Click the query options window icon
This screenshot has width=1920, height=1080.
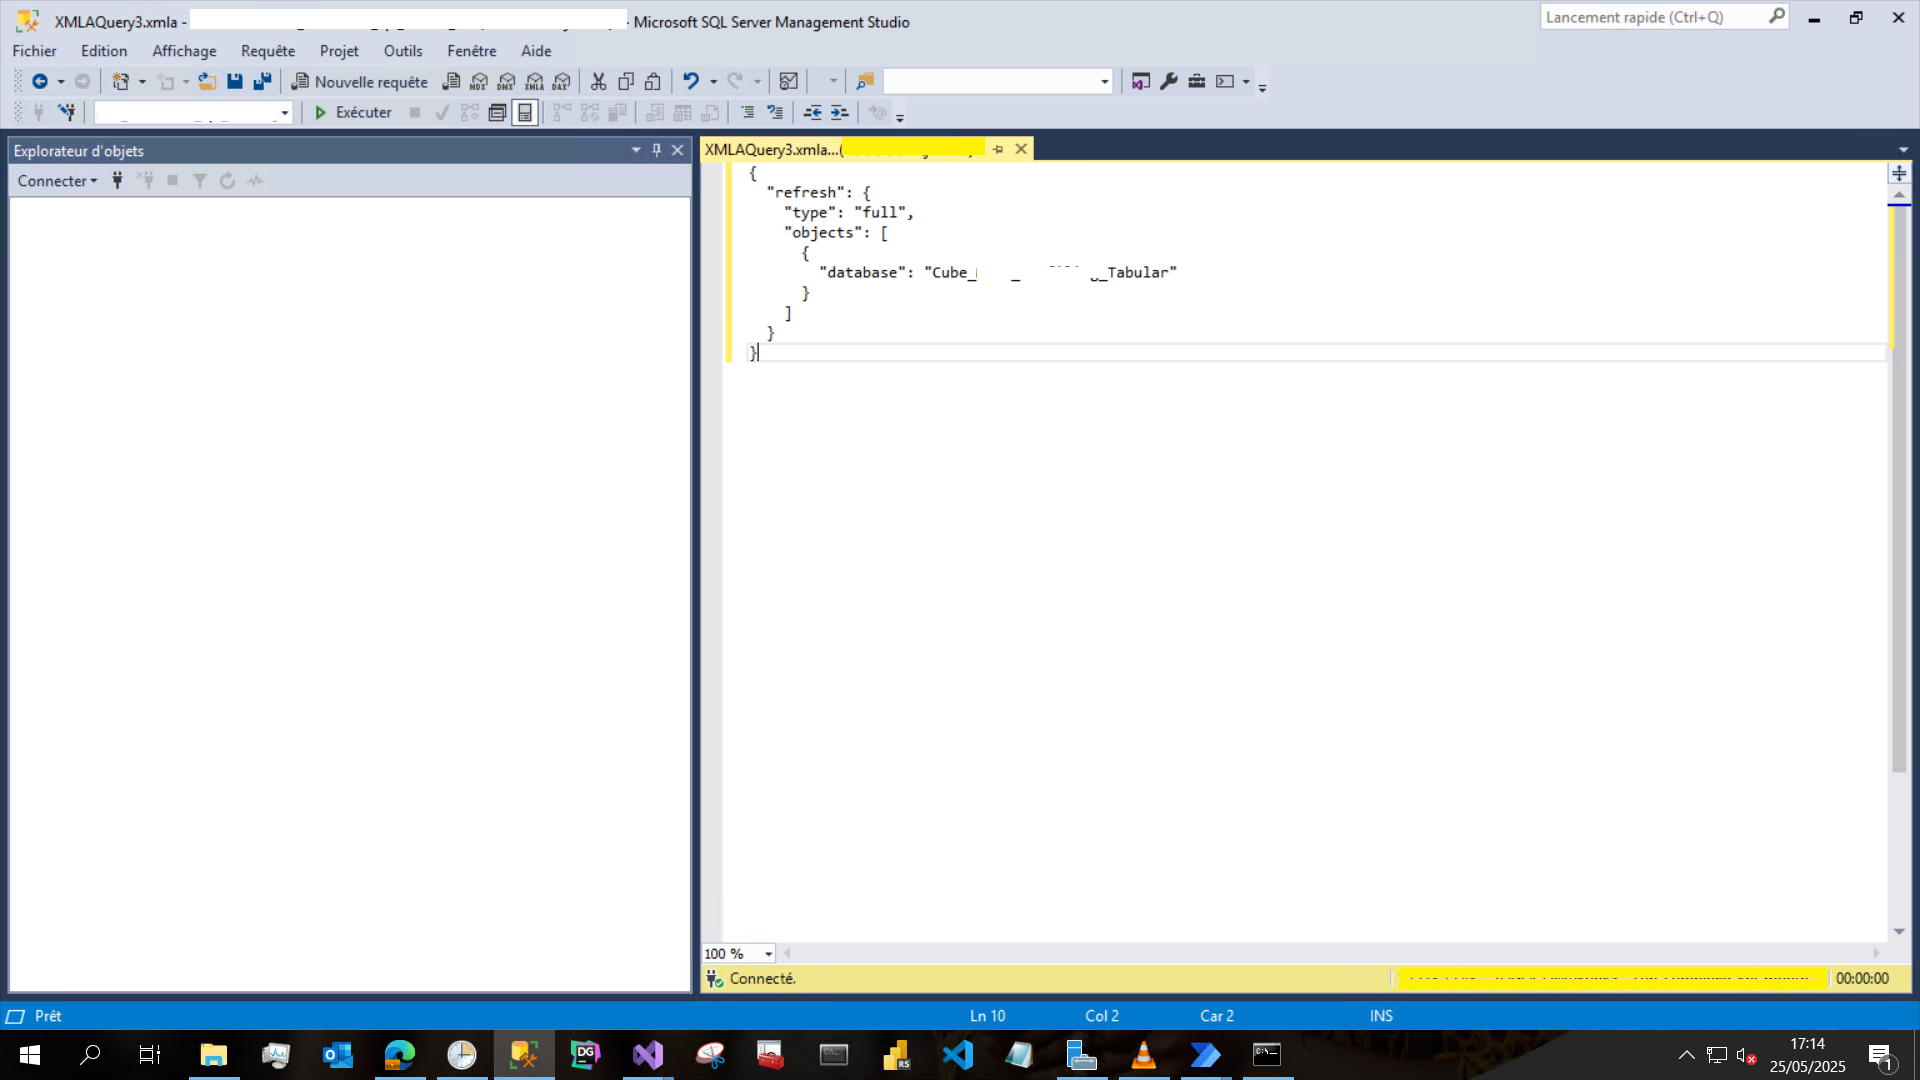[497, 113]
